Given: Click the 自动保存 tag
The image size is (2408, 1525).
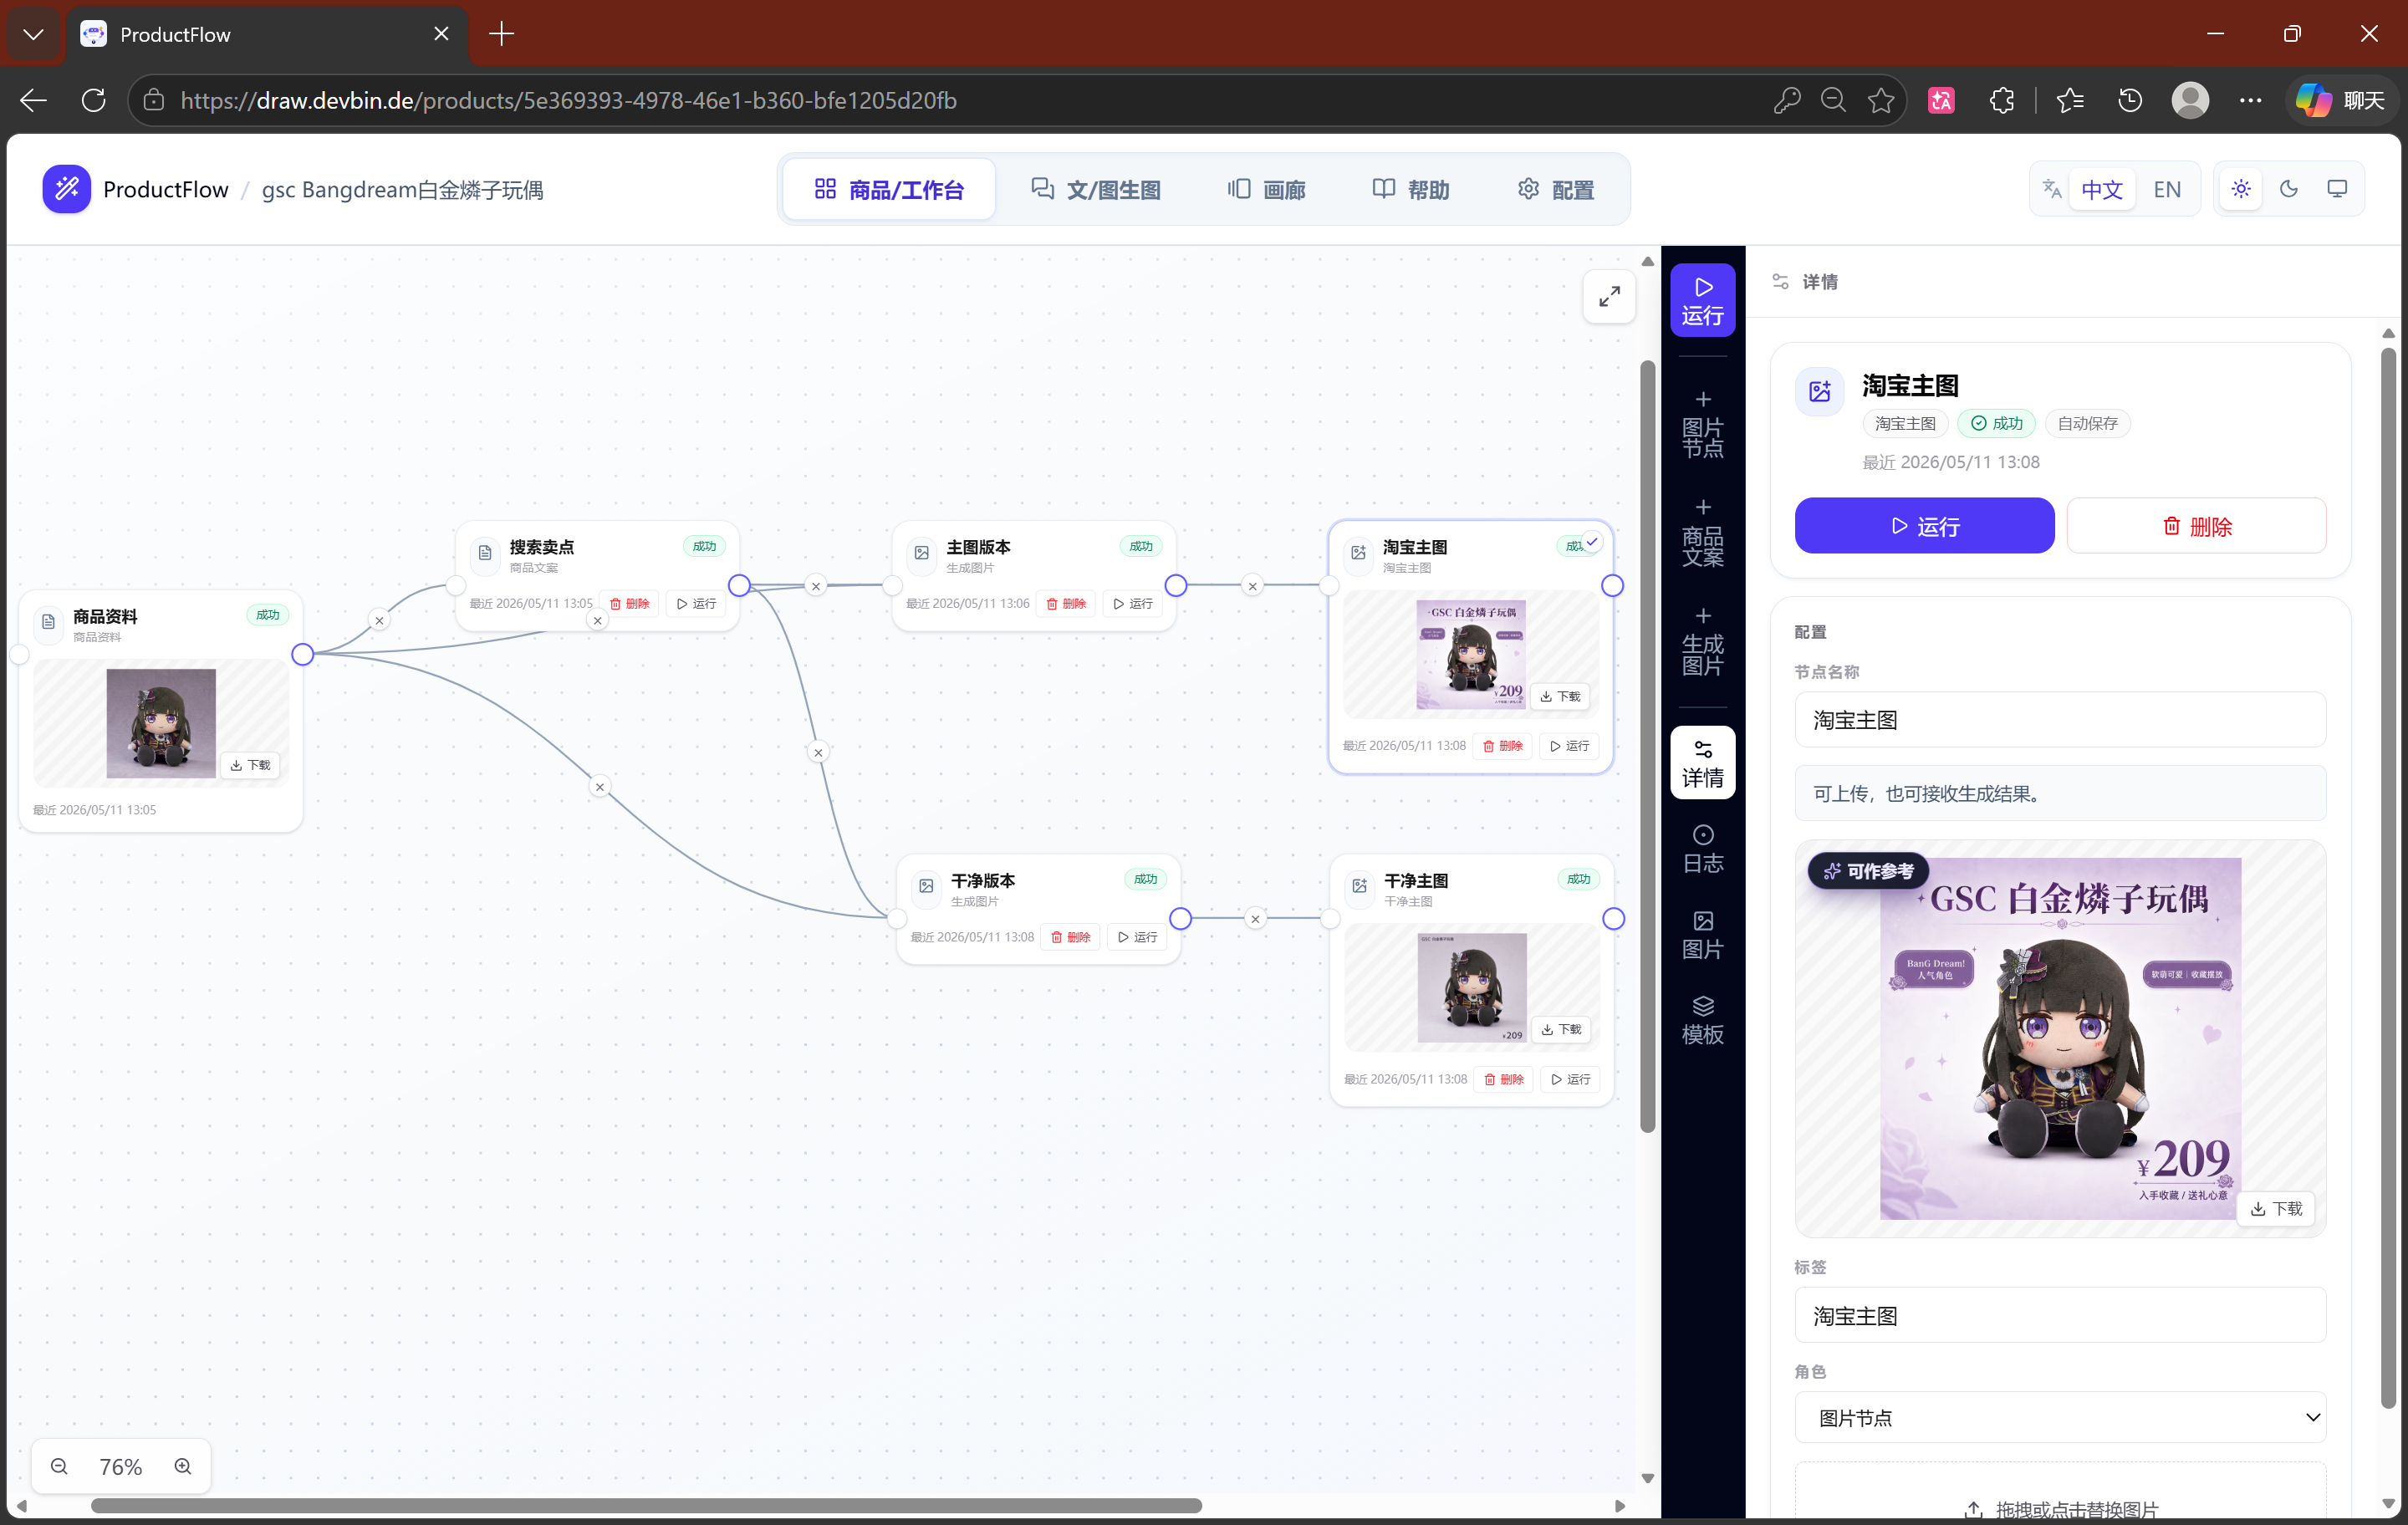Looking at the screenshot, I should click(x=2087, y=424).
